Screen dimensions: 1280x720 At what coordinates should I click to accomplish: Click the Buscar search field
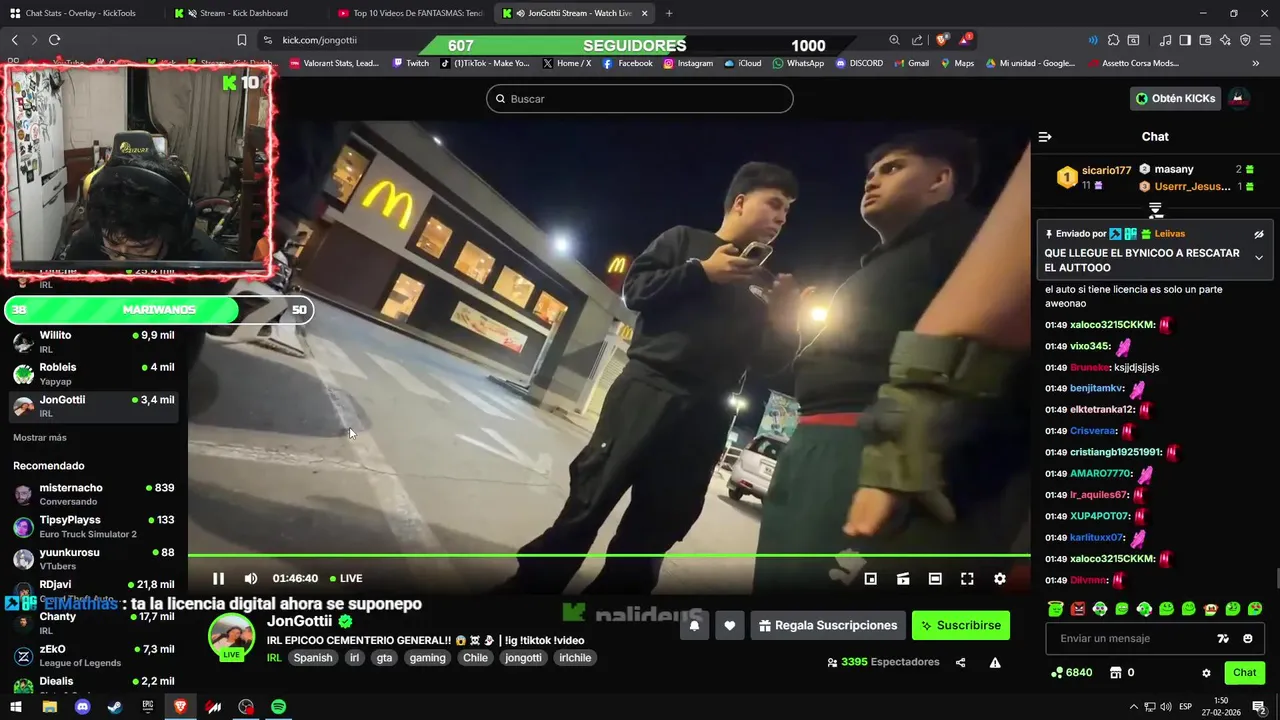pyautogui.click(x=640, y=99)
